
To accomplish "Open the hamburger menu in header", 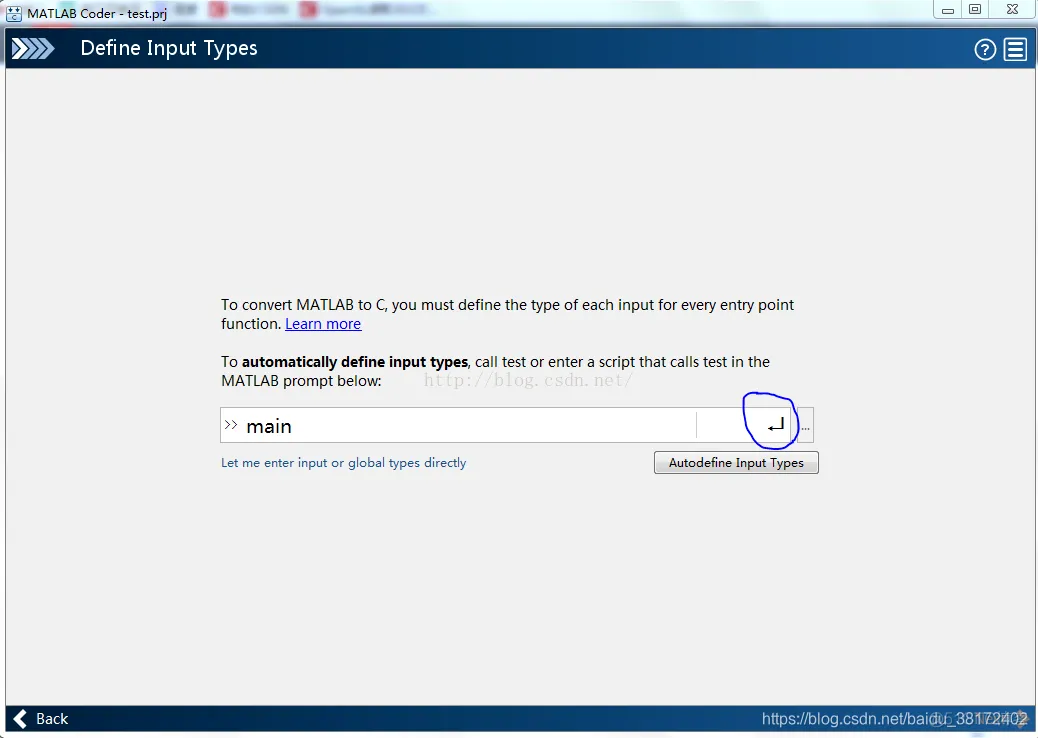I will pyautogui.click(x=1016, y=49).
